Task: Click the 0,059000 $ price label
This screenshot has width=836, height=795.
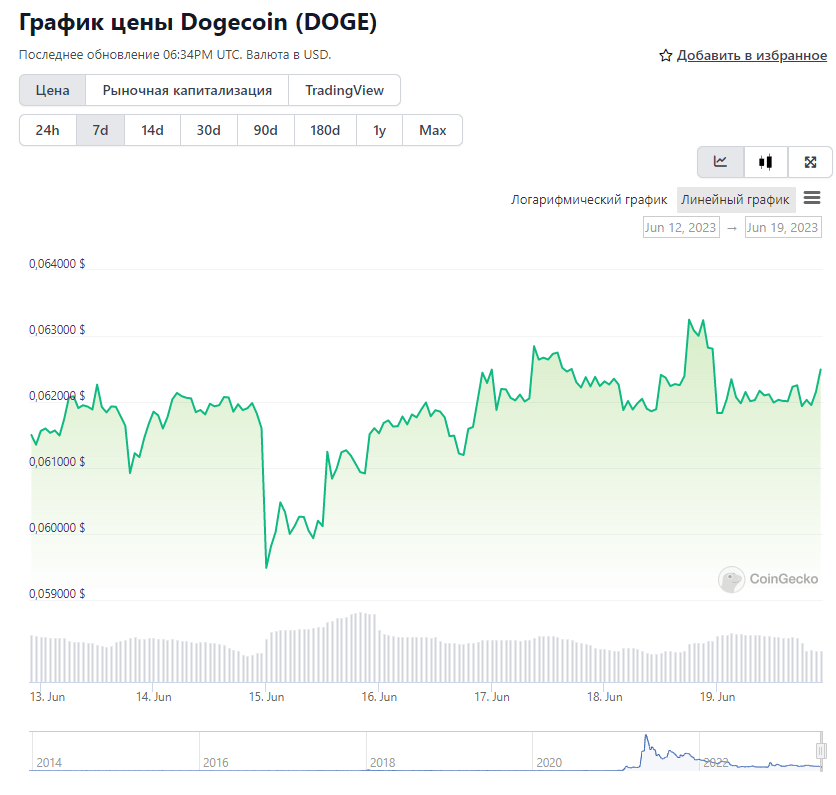Action: click(x=57, y=594)
